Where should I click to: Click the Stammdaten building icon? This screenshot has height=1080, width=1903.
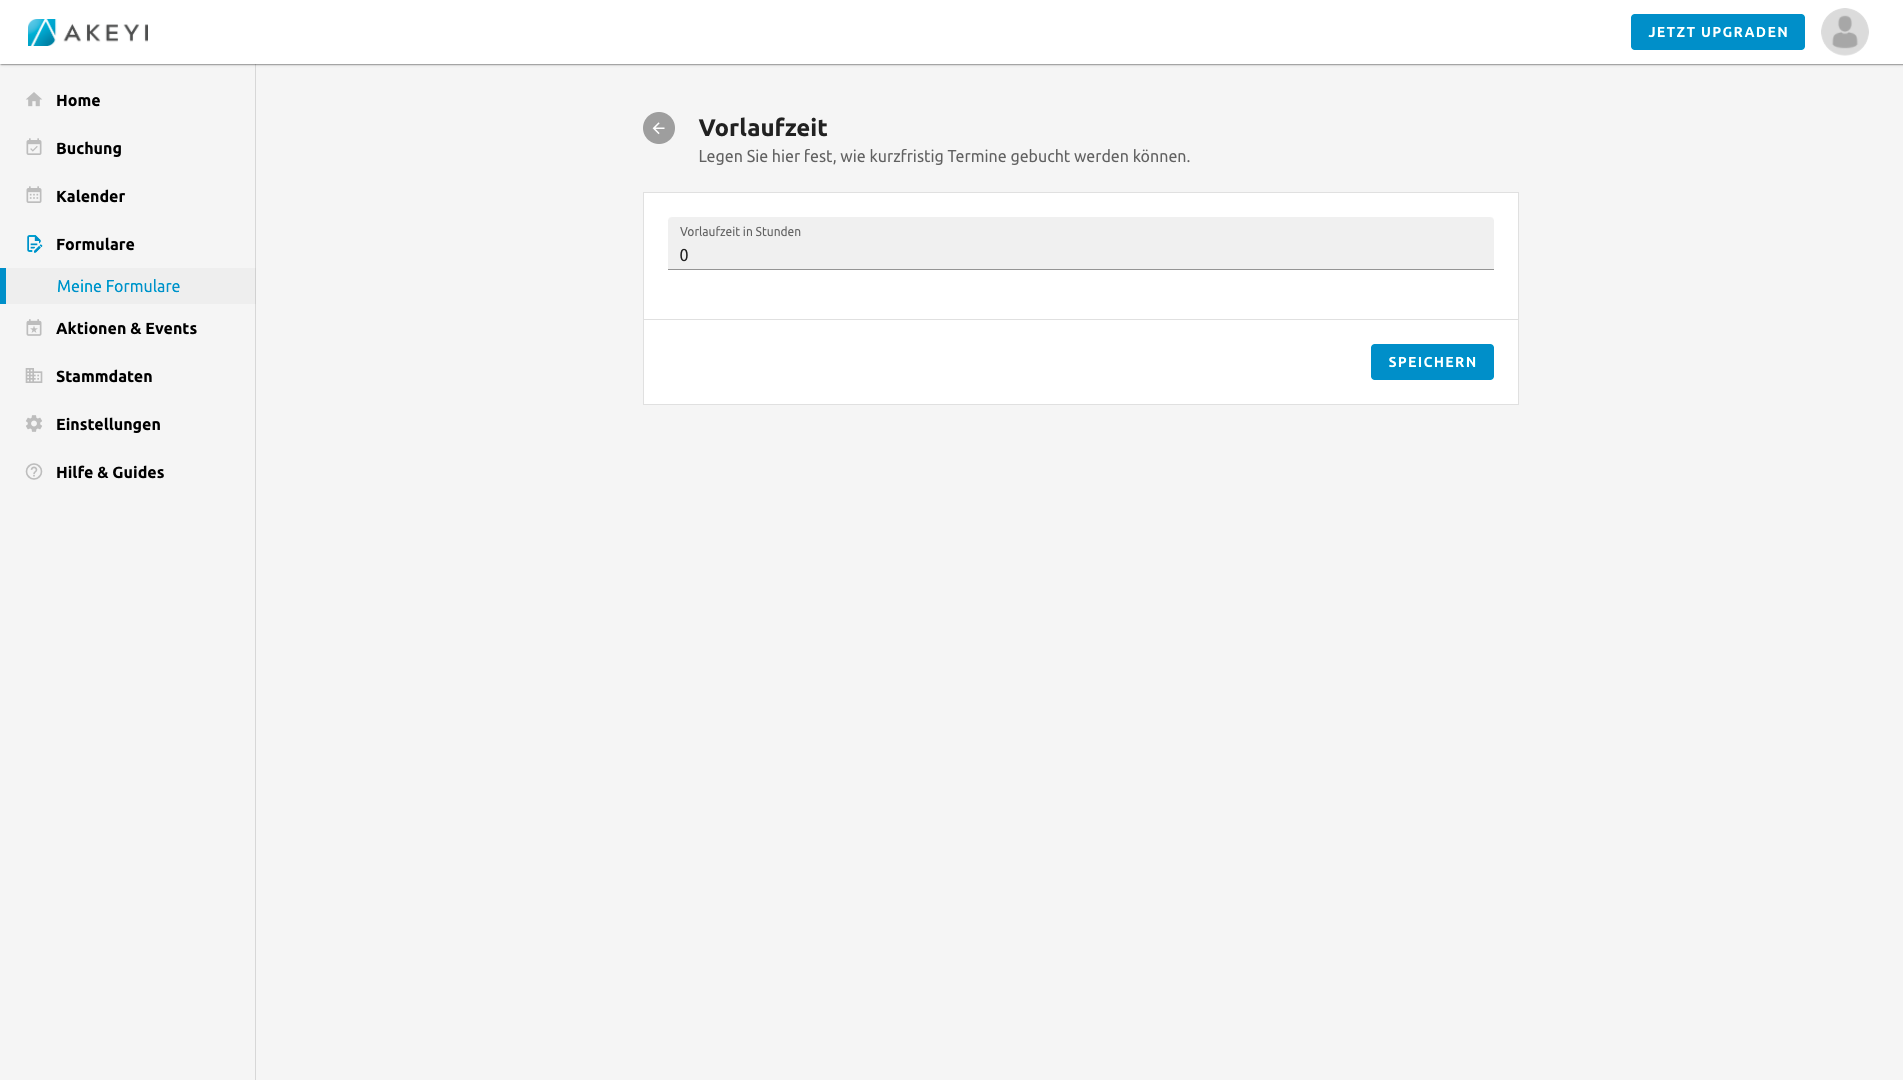coord(34,376)
